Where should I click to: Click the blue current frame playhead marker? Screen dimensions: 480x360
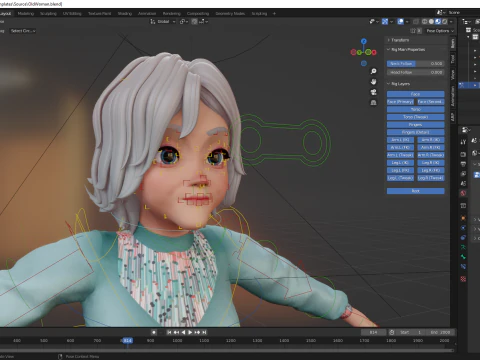127,341
